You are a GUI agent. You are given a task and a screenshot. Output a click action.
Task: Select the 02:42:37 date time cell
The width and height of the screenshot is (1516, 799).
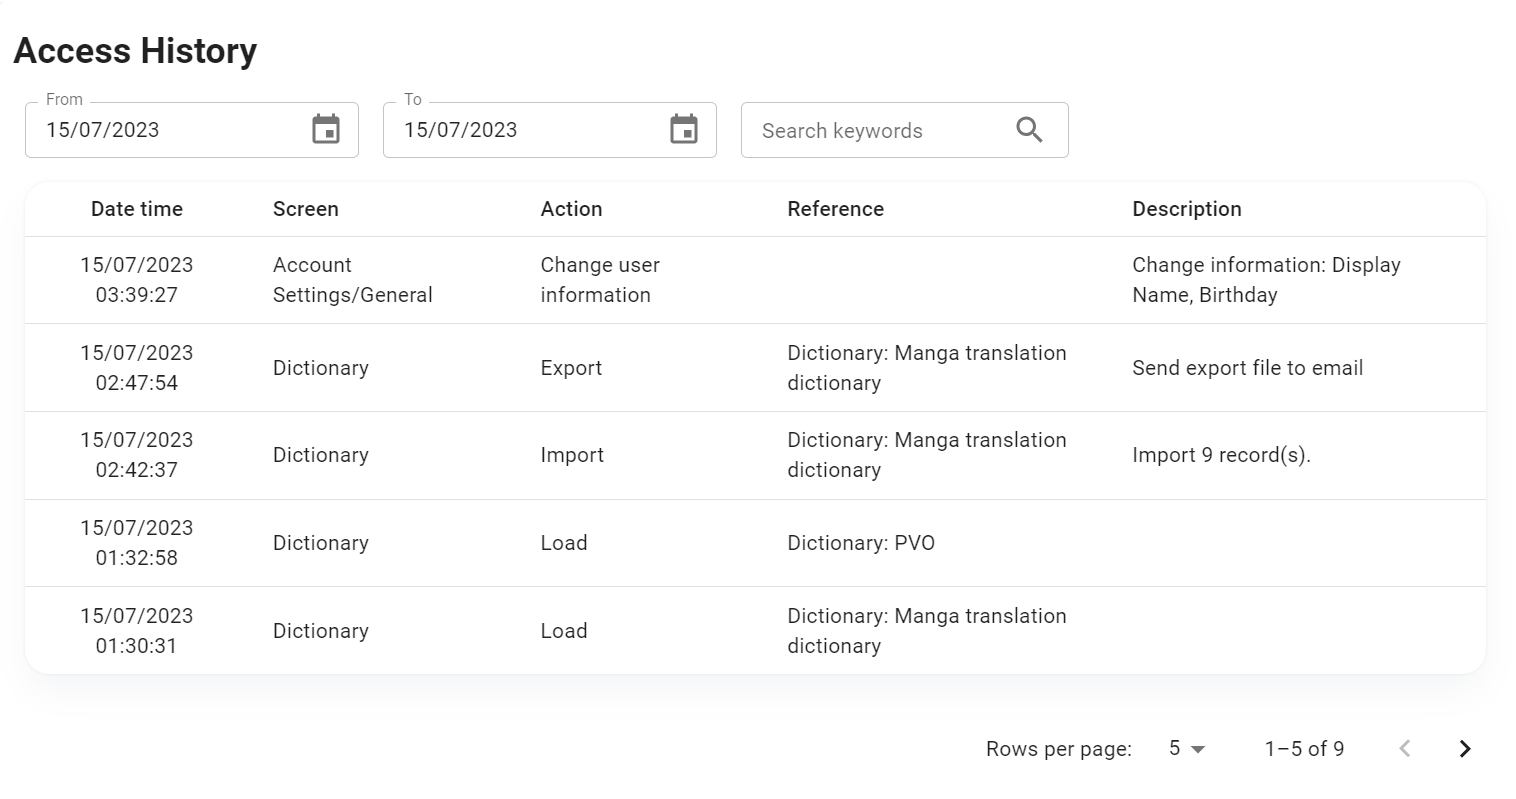[137, 455]
